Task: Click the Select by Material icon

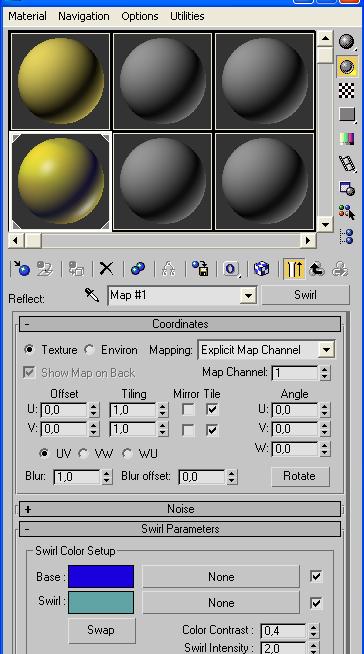Action: (347, 212)
